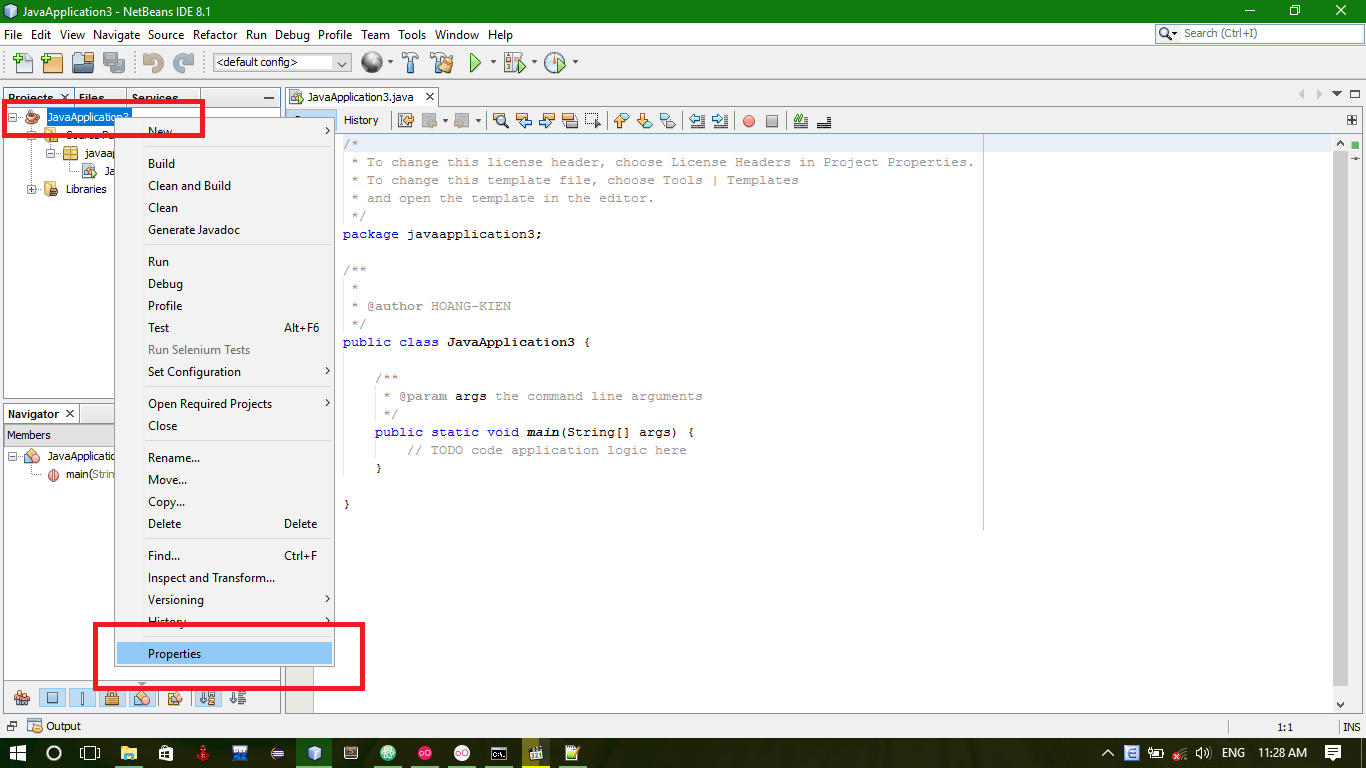The width and height of the screenshot is (1366, 768).
Task: Click the Previous Bookmark icon
Action: coord(621,121)
